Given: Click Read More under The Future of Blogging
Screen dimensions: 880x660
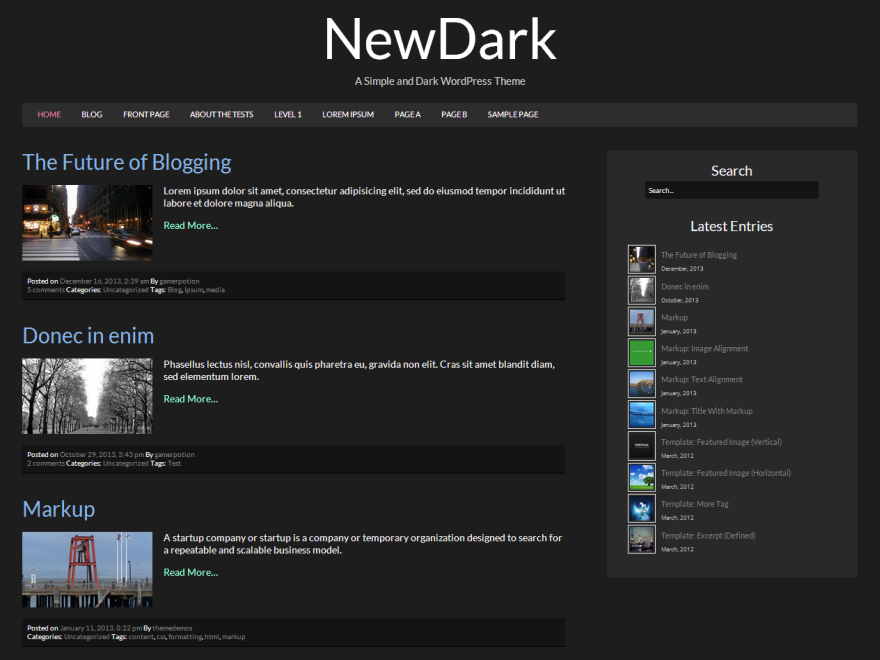Looking at the screenshot, I should click(190, 225).
